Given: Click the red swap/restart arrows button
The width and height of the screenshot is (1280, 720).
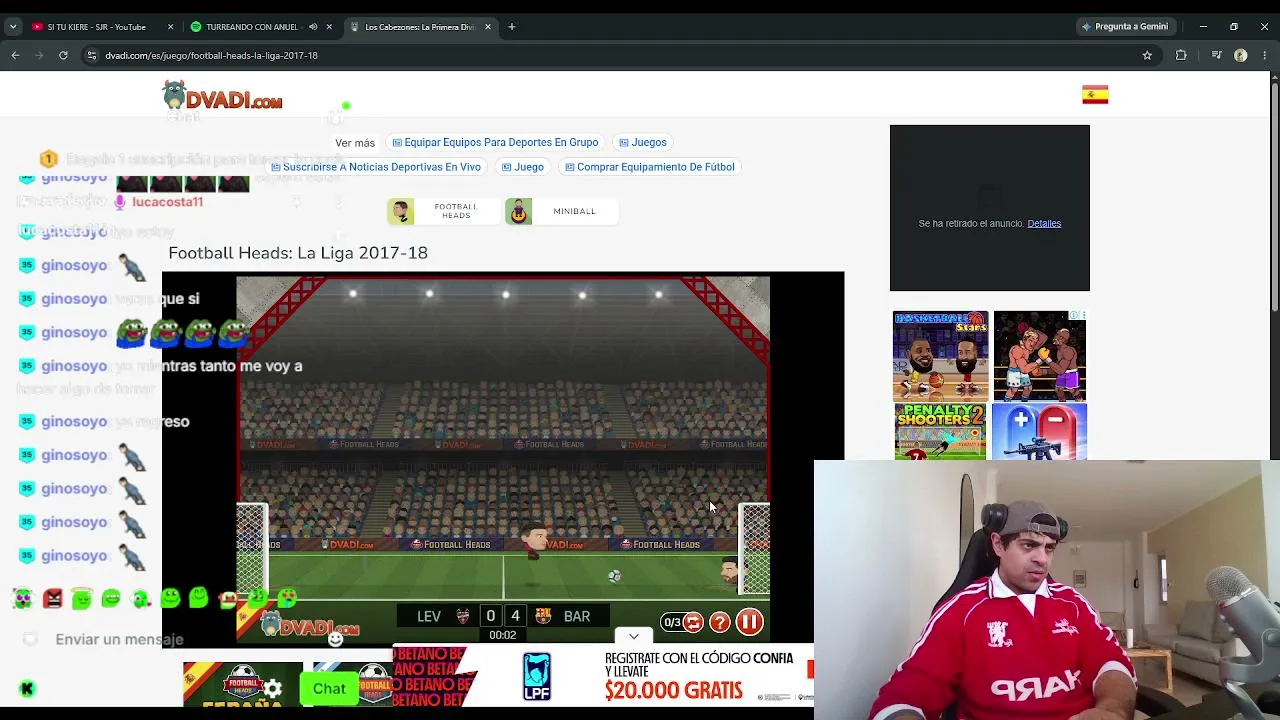Looking at the screenshot, I should point(693,623).
